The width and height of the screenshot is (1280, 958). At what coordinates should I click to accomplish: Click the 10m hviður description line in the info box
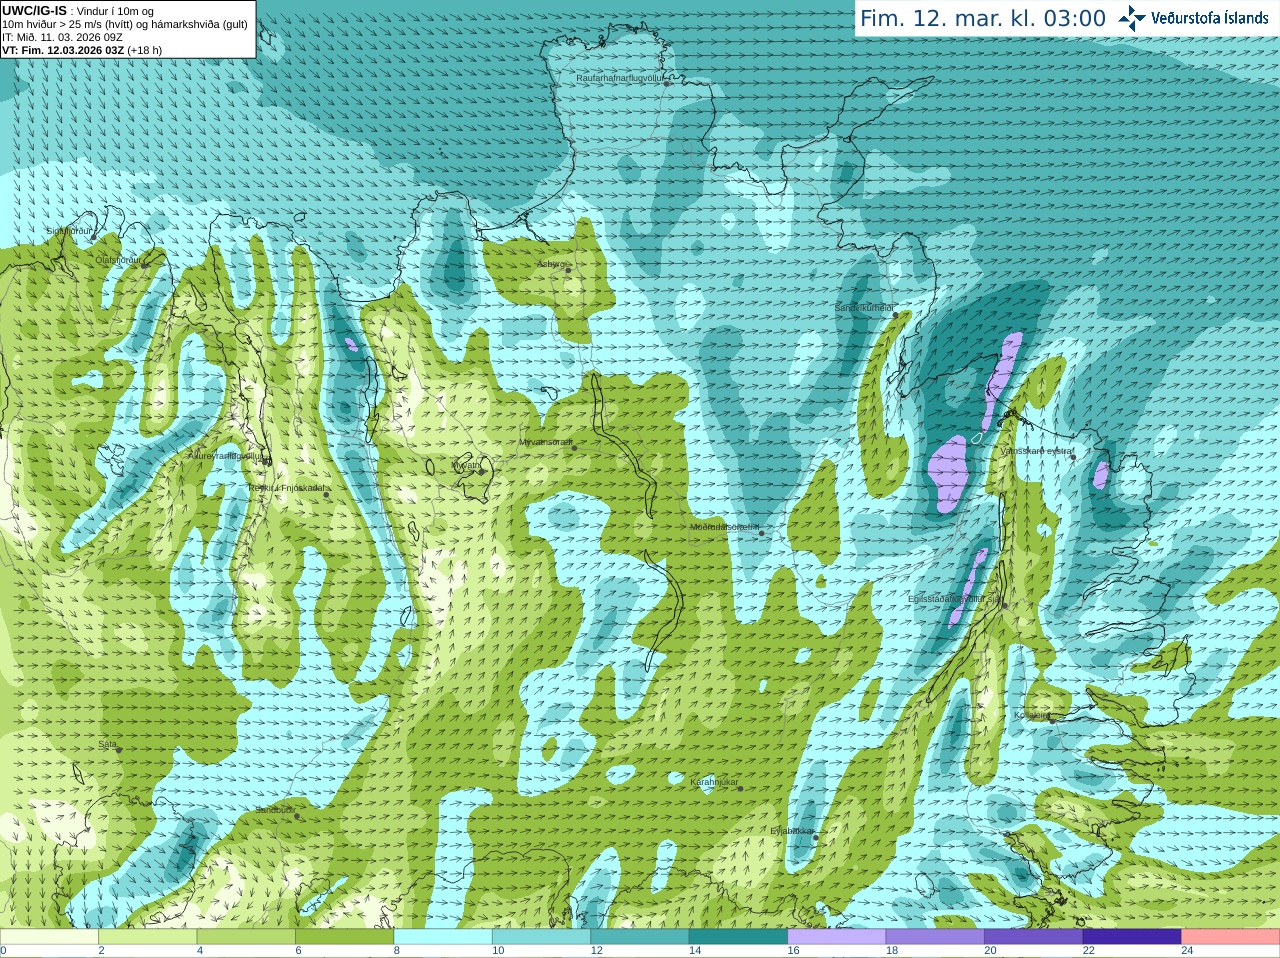[125, 24]
